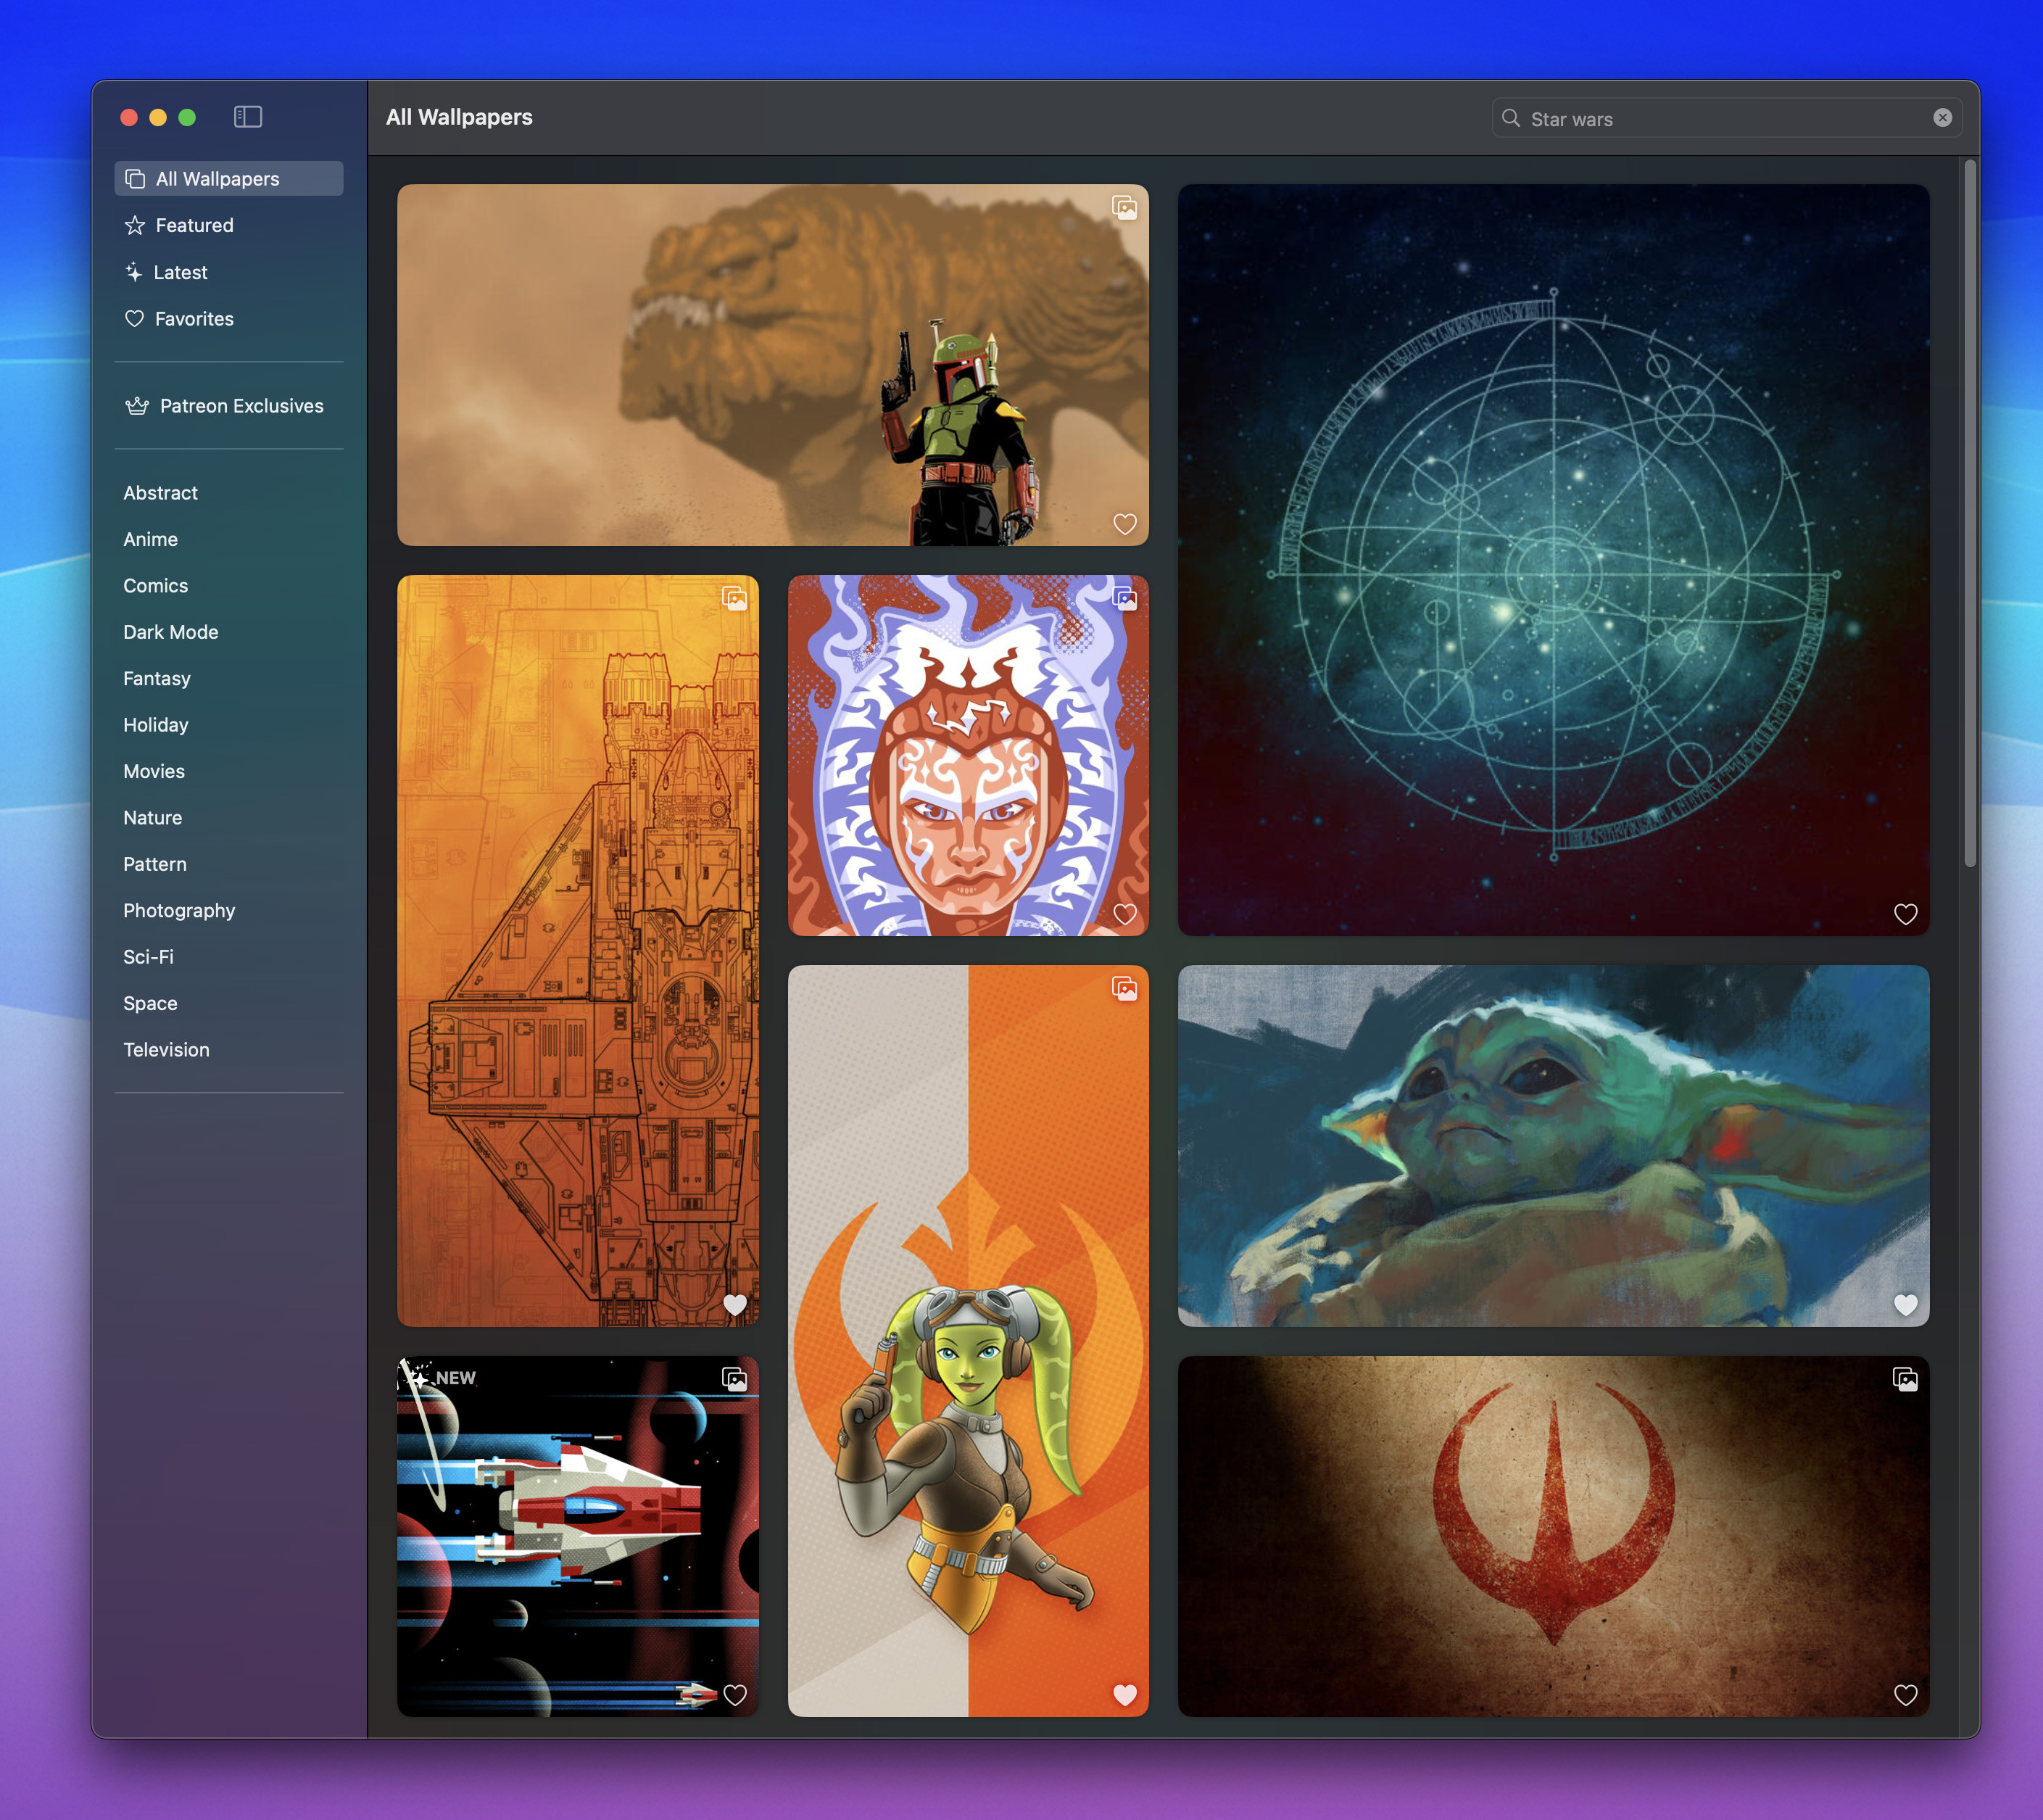This screenshot has height=1820, width=2043.
Task: Toggle the sidebar visibility icon
Action: point(247,117)
